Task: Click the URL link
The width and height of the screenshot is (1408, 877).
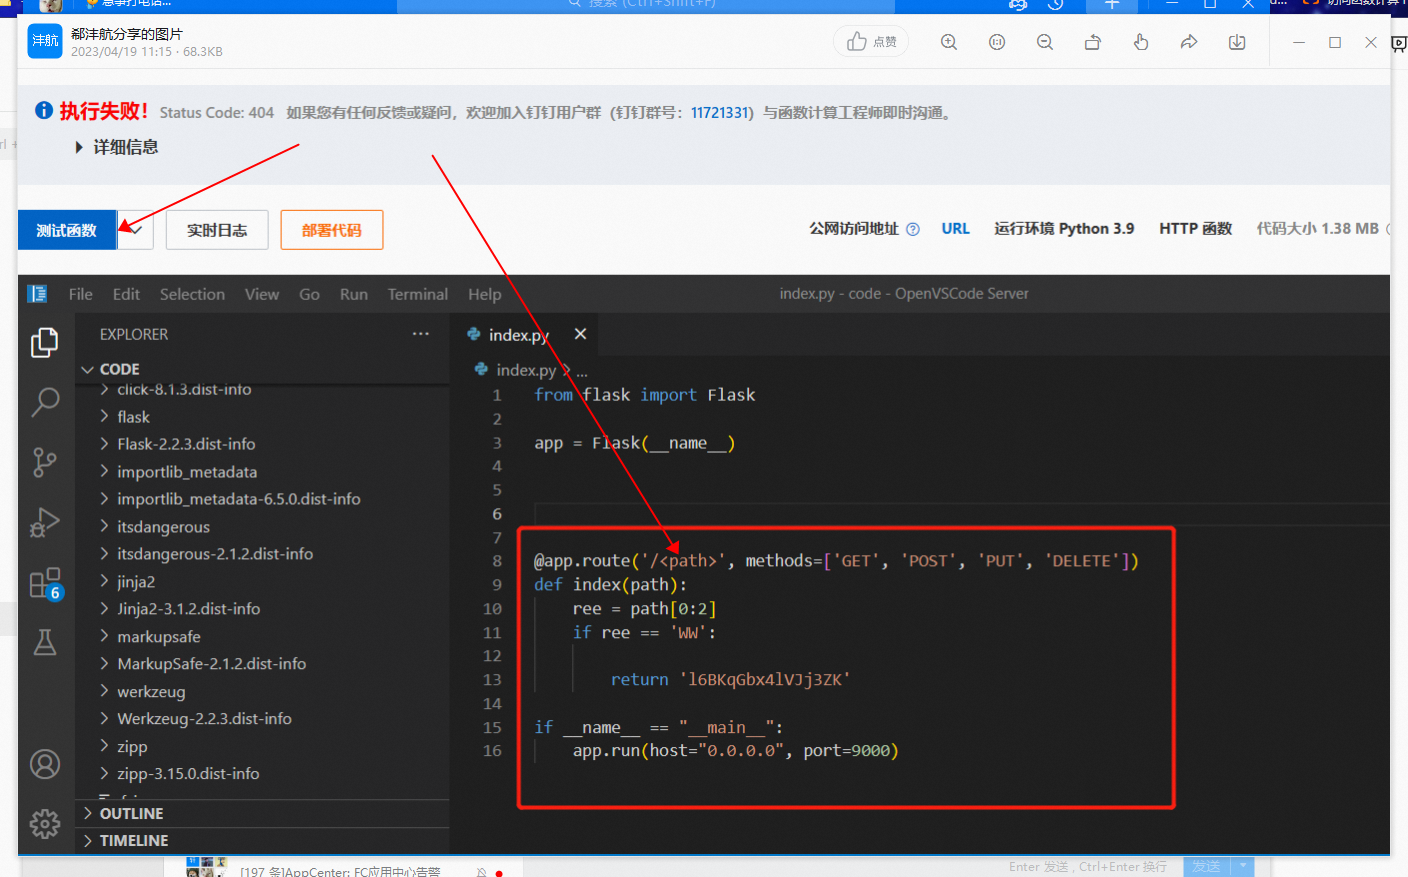Action: tap(955, 229)
